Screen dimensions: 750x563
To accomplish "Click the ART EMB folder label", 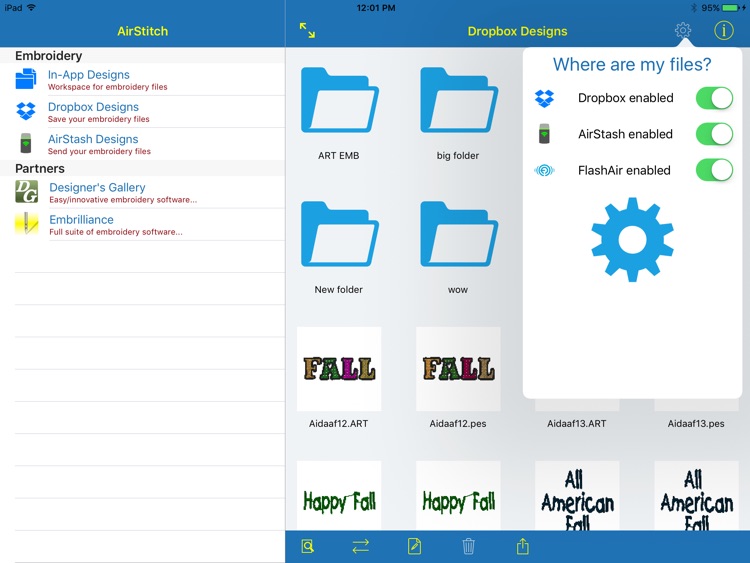I will [339, 155].
